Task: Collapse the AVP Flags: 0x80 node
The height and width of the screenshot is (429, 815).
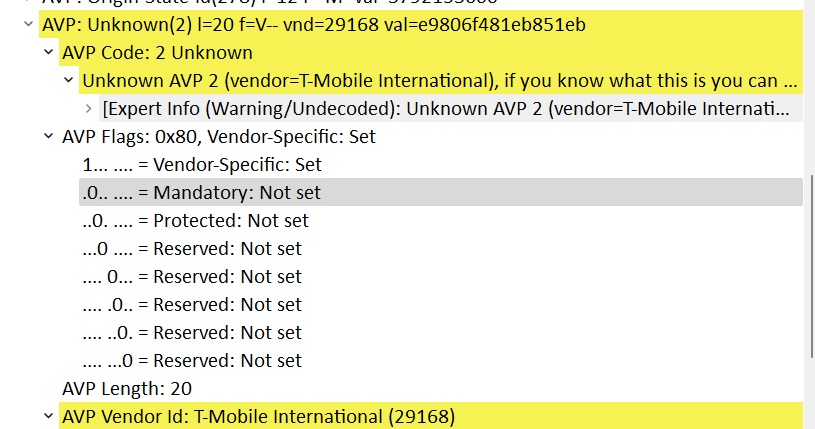Action: point(48,136)
